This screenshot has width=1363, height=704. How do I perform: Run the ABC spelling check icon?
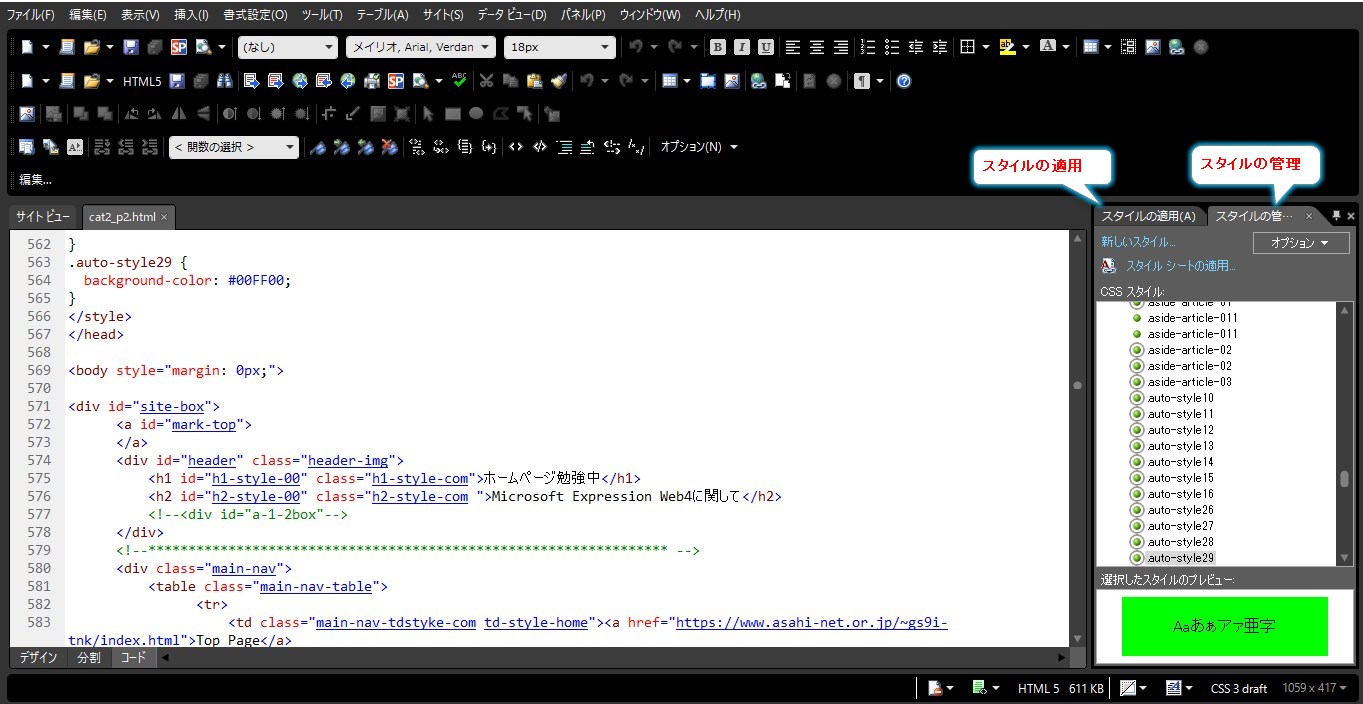pos(459,81)
